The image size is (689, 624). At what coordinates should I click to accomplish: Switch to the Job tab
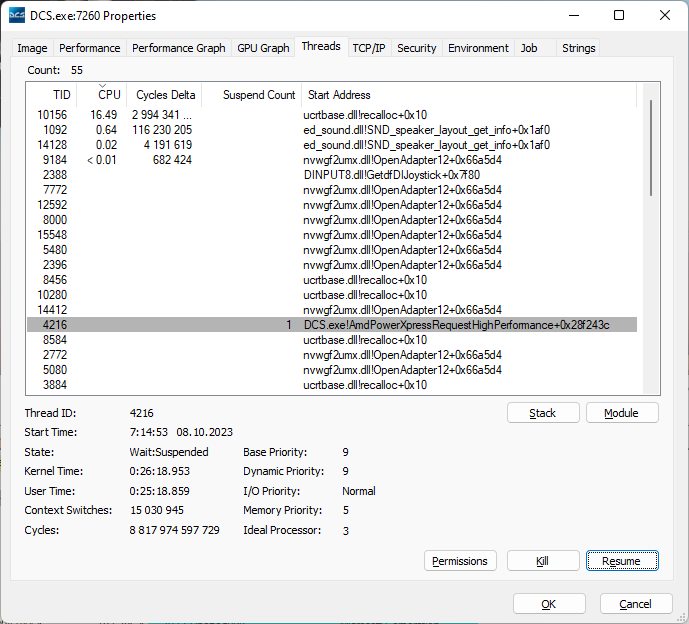(x=529, y=48)
